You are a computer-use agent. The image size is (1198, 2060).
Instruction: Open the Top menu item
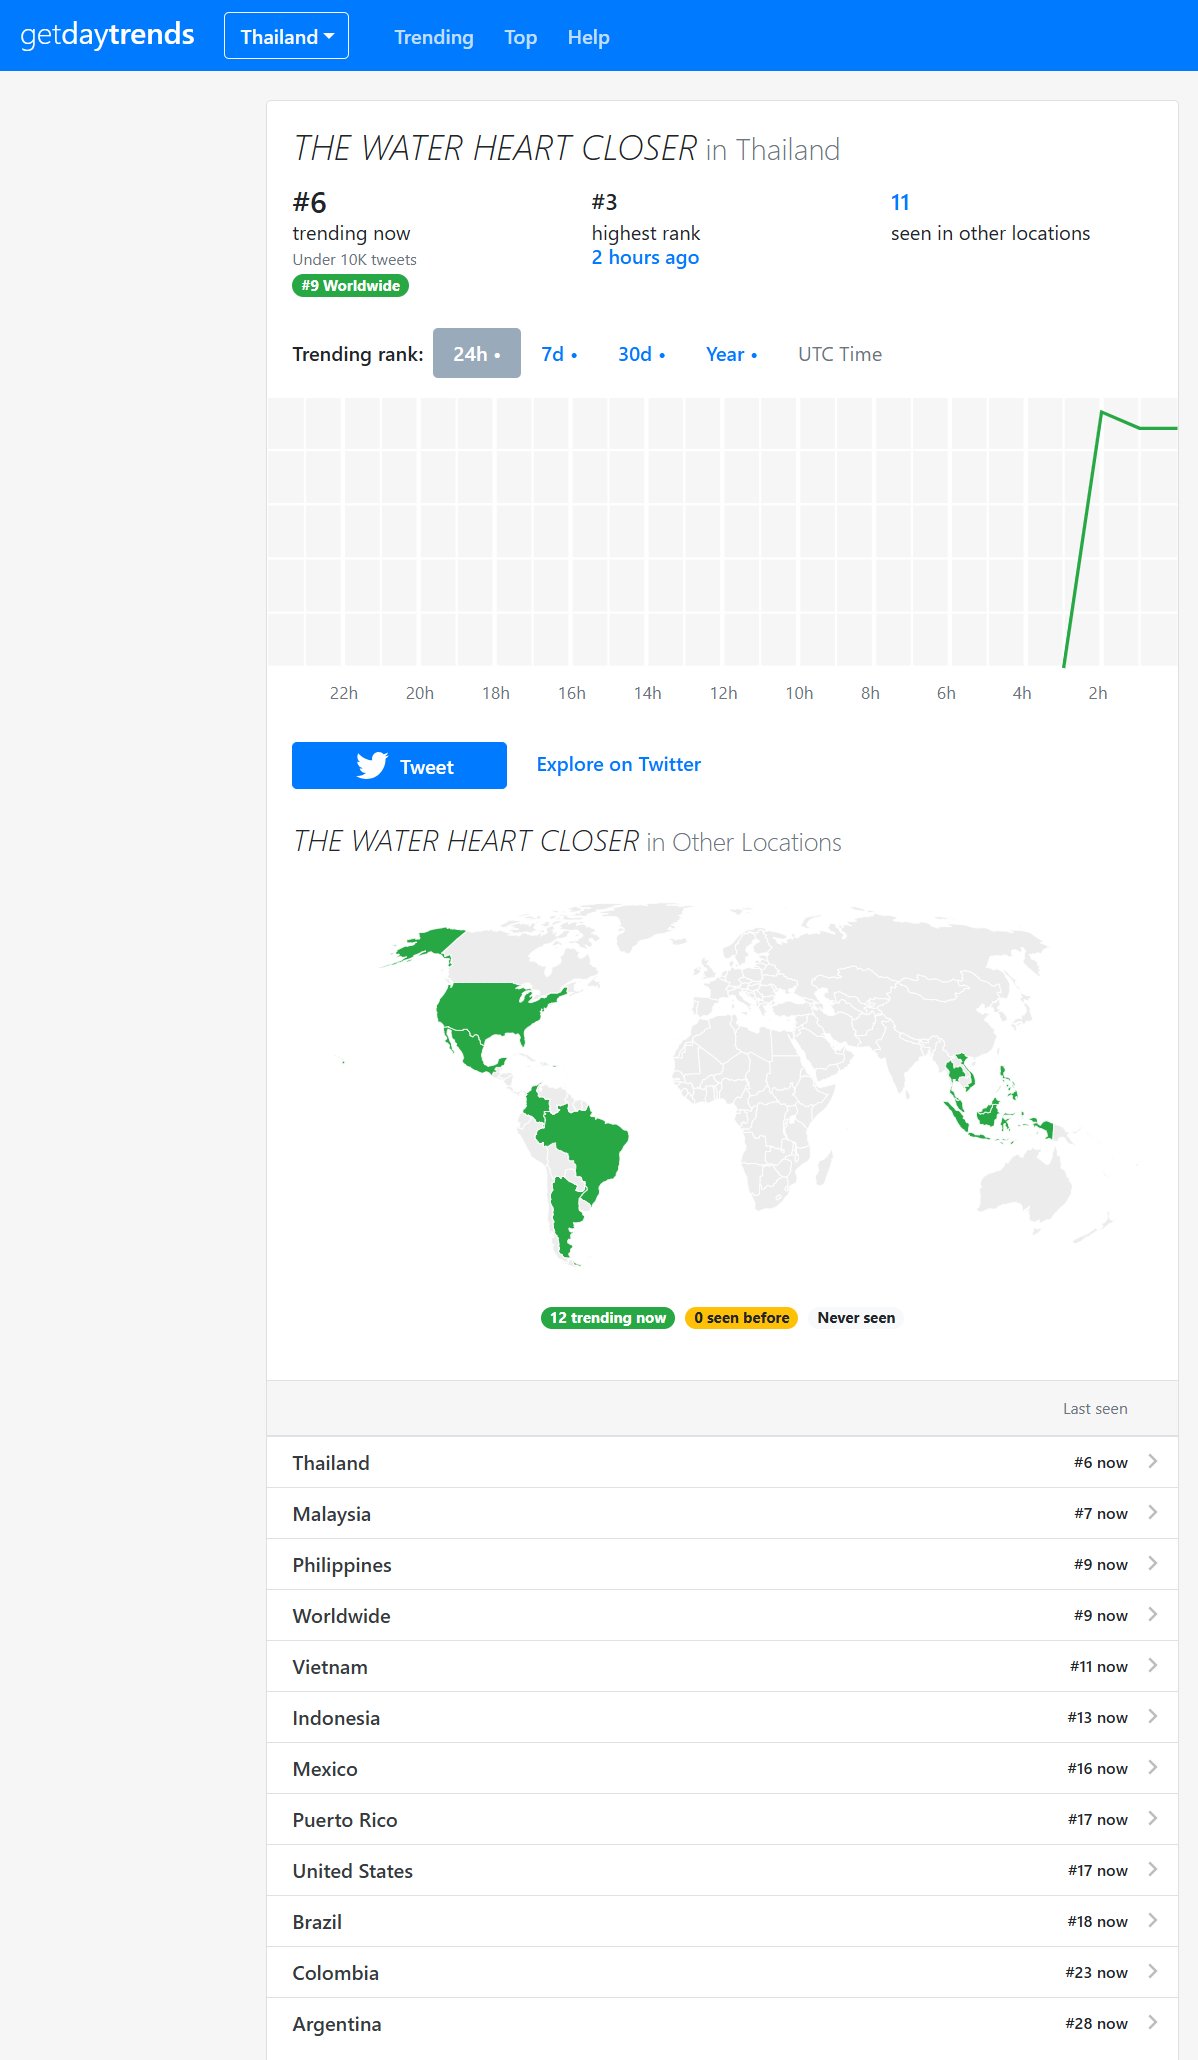tap(520, 37)
